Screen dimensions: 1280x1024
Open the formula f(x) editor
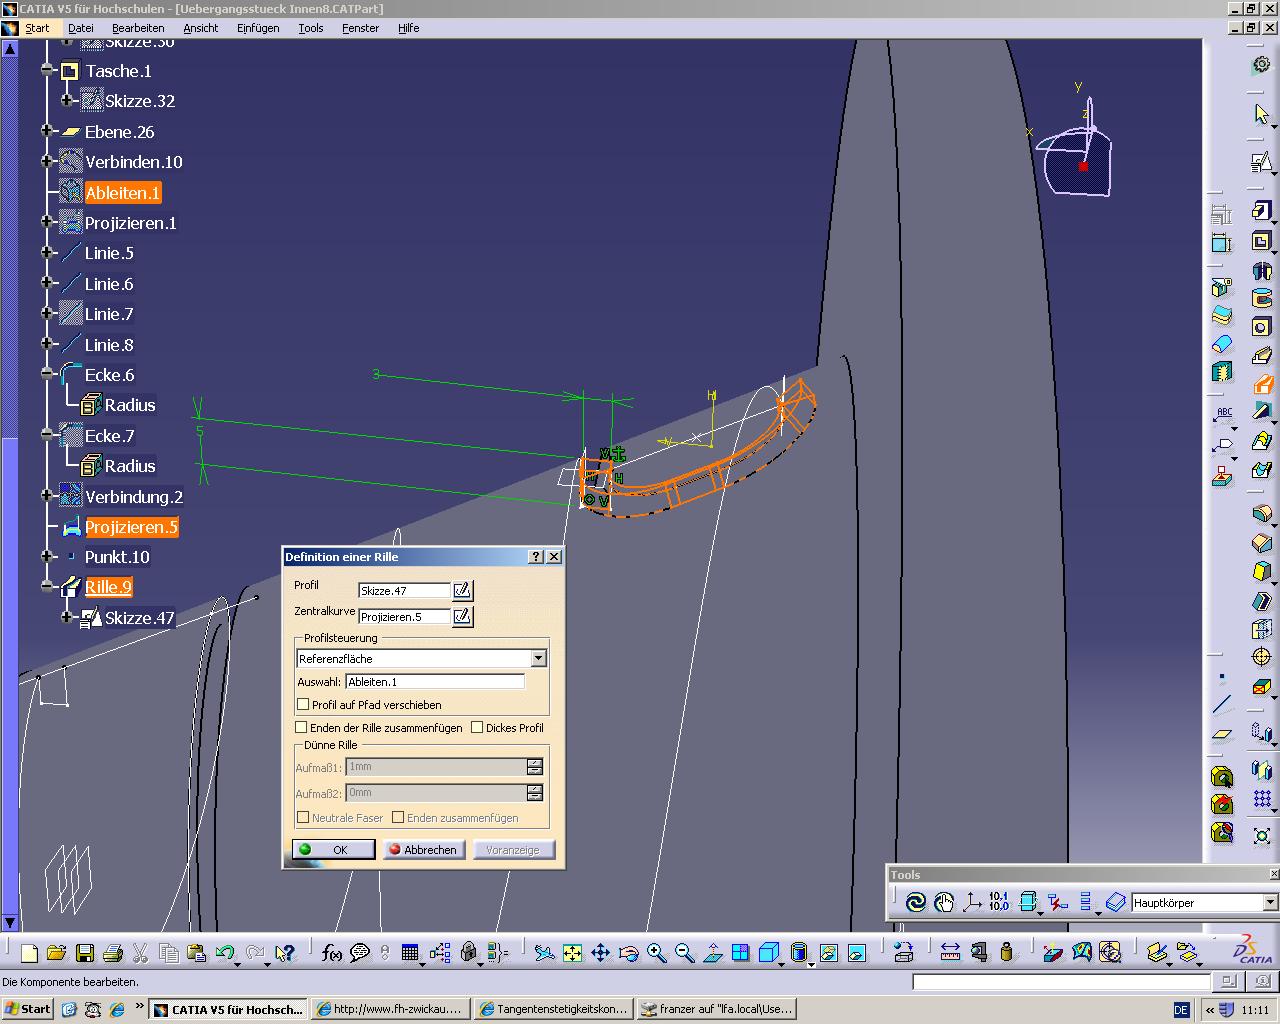[332, 953]
